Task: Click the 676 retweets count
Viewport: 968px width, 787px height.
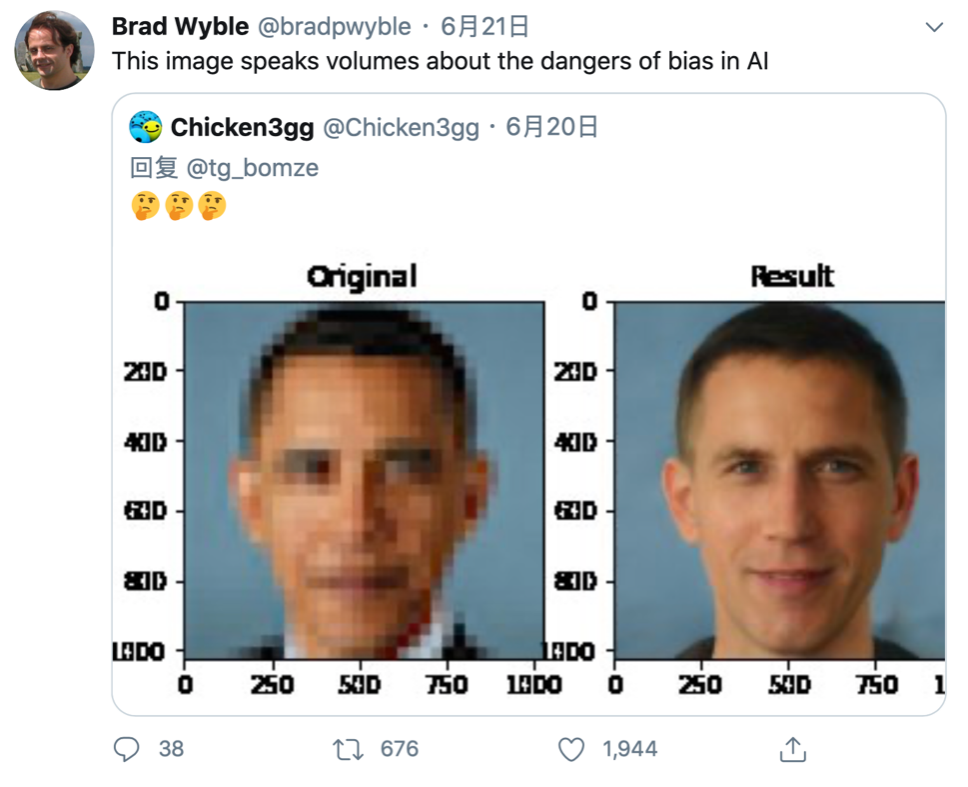Action: tap(399, 749)
